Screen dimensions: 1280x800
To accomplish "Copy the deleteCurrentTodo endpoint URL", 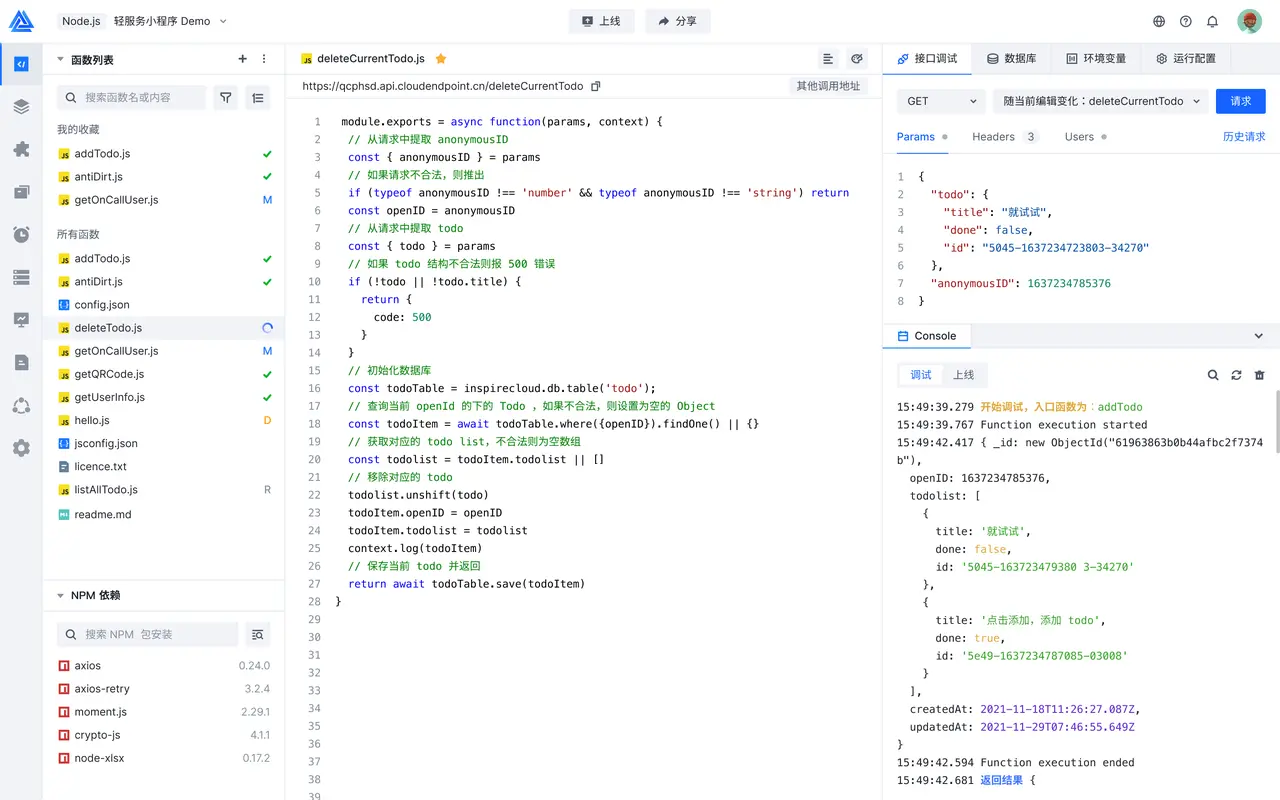I will [596, 86].
